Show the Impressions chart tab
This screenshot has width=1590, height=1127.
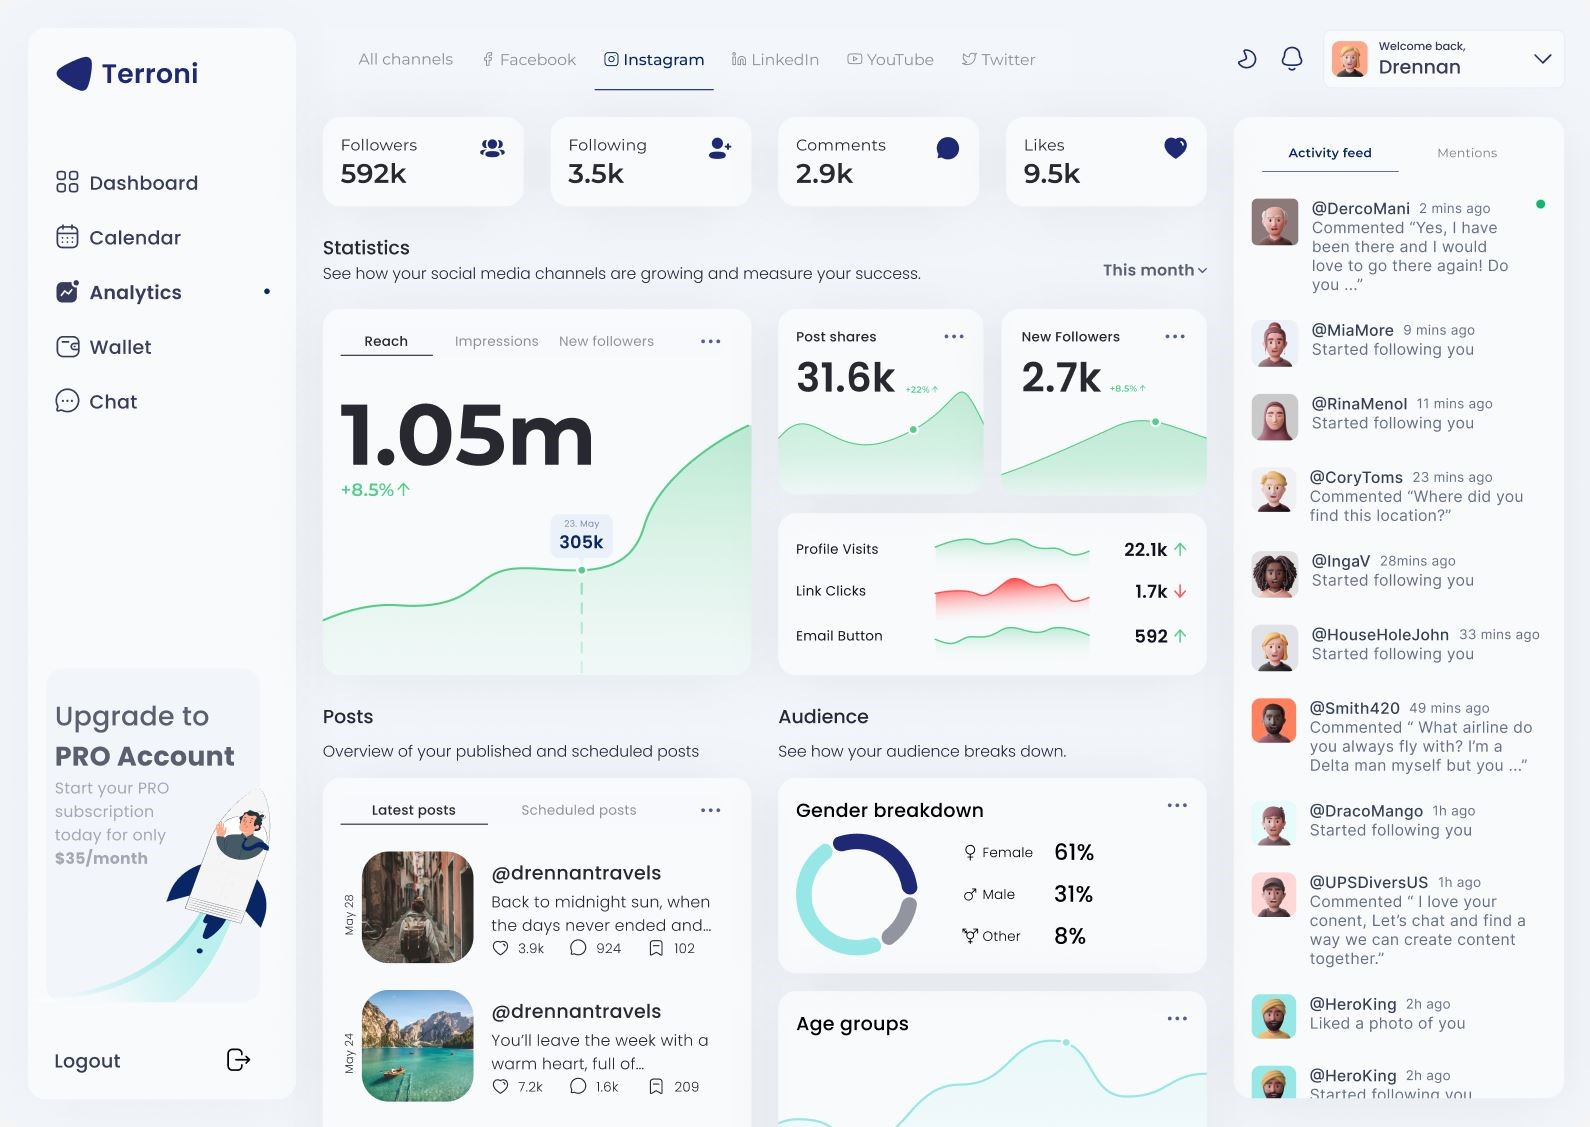click(x=496, y=341)
